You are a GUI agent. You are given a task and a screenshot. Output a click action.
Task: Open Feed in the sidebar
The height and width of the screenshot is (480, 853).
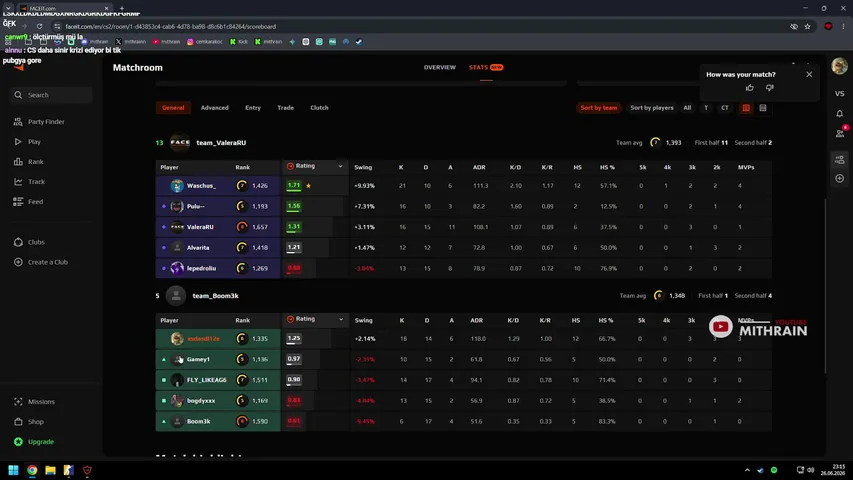point(28,201)
